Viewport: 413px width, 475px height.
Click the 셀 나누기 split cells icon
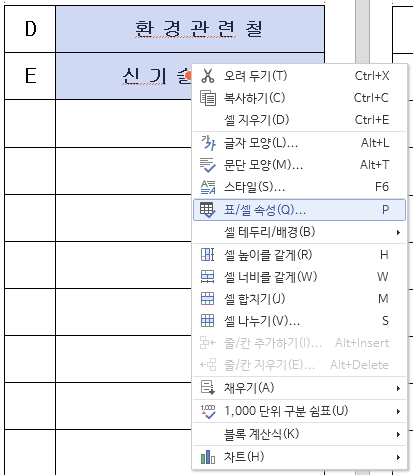(207, 321)
